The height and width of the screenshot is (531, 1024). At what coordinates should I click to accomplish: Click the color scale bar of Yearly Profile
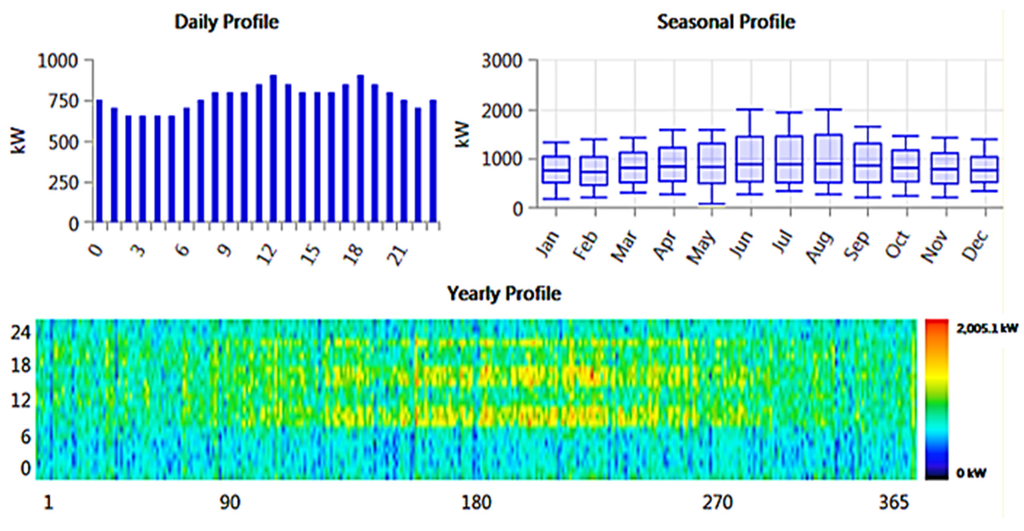pyautogui.click(x=936, y=399)
